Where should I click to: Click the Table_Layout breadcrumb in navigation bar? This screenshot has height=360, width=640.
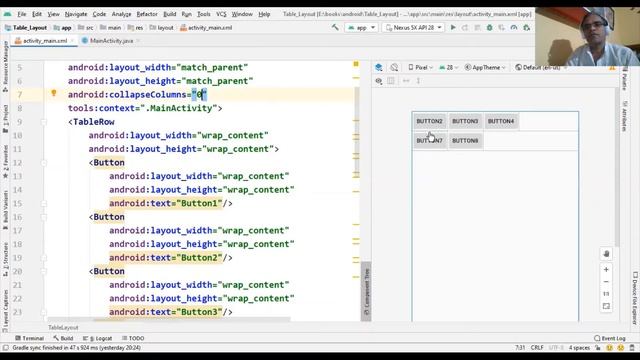pos(26,28)
